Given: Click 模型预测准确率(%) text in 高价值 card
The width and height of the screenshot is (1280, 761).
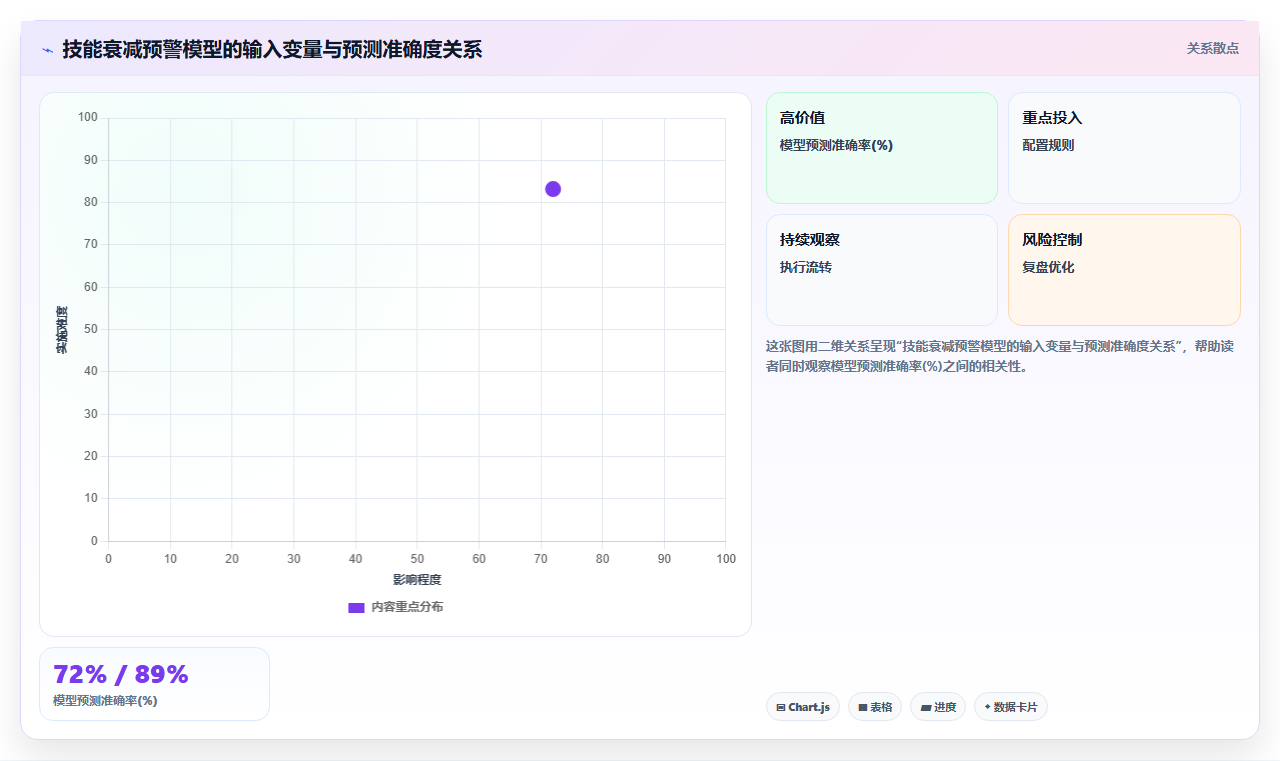Looking at the screenshot, I should pos(836,145).
